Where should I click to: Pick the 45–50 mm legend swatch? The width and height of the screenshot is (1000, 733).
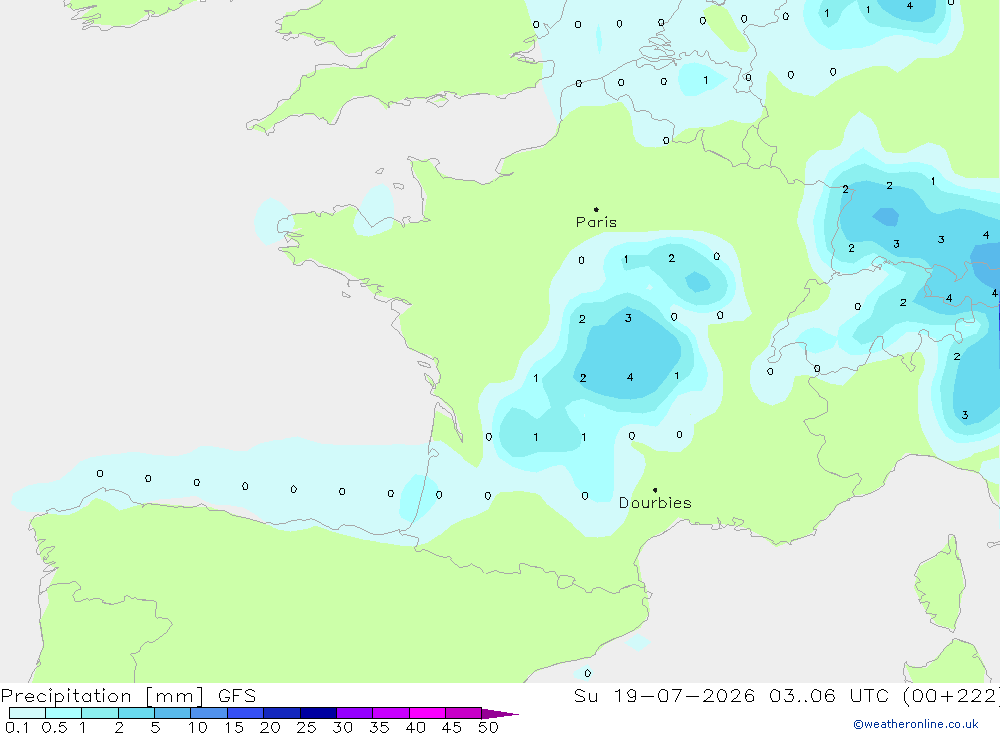pyautogui.click(x=464, y=713)
